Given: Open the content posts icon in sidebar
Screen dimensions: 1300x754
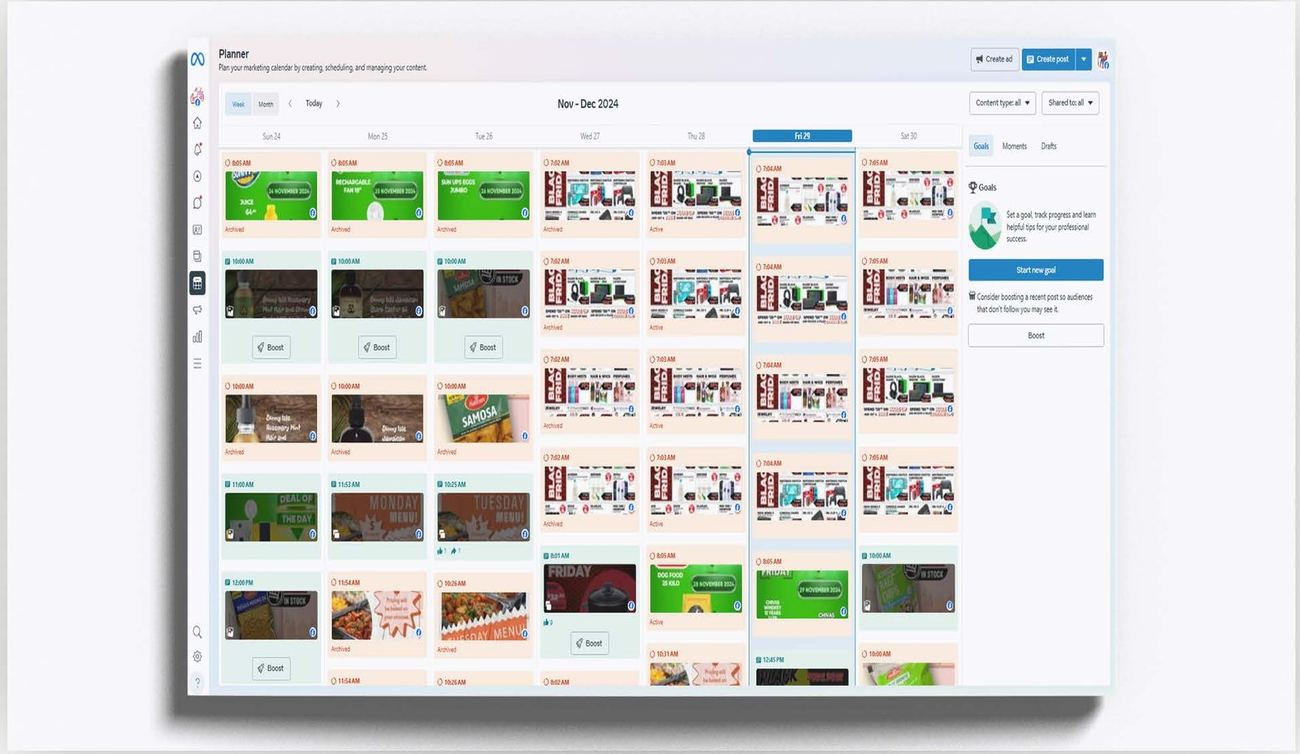Looking at the screenshot, I should [197, 256].
